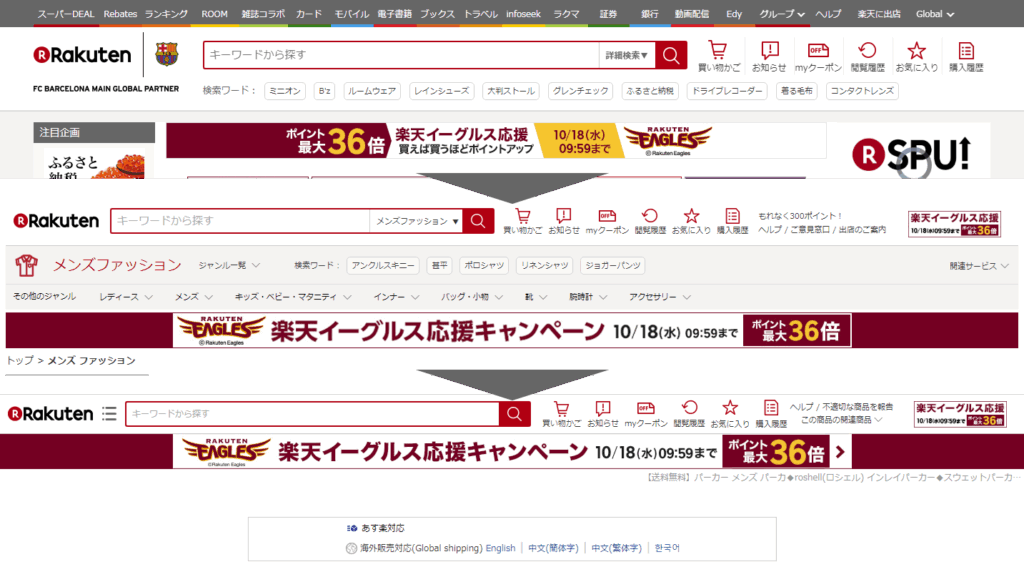Expand the バッグ・小物 genre menu
The image size is (1024, 572).
[472, 296]
